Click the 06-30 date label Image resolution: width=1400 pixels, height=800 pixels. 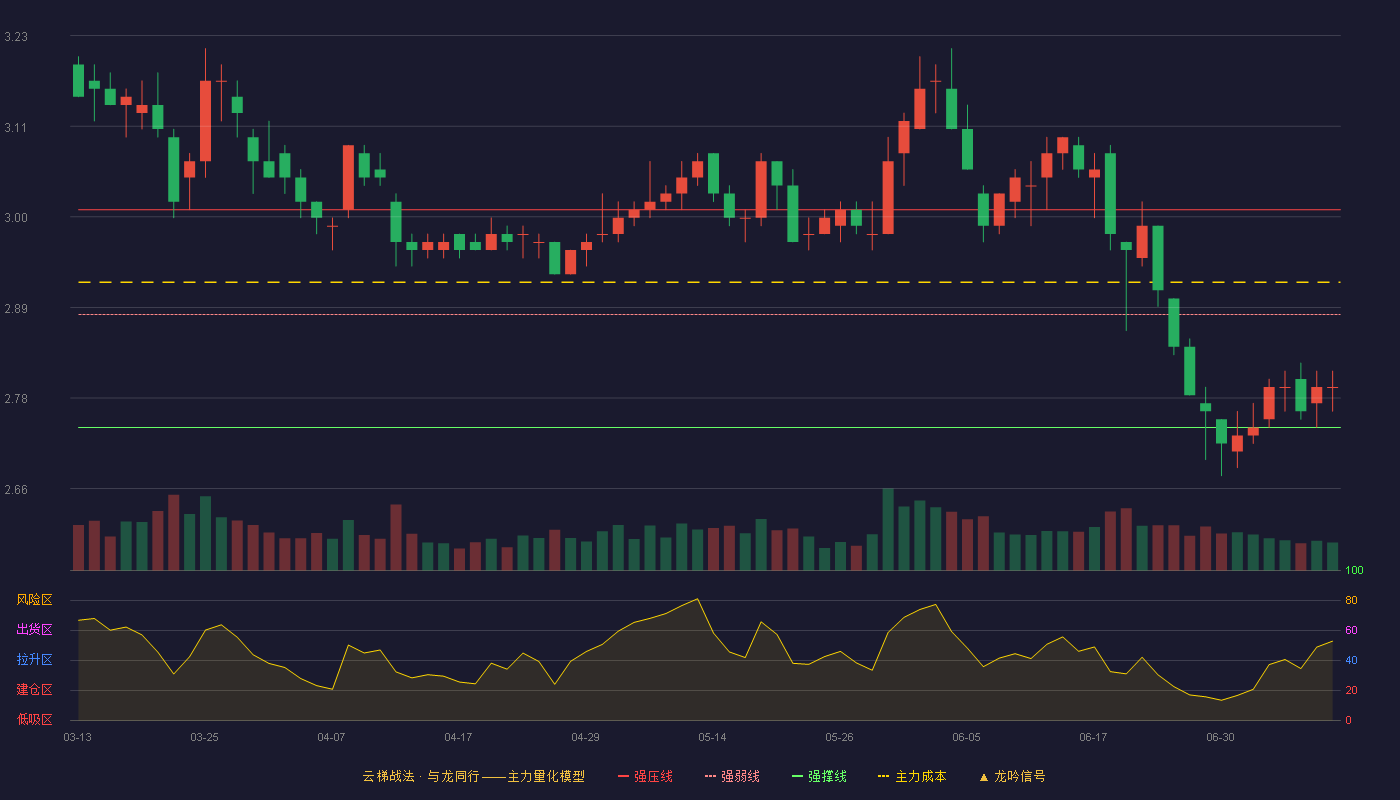(x=1220, y=737)
